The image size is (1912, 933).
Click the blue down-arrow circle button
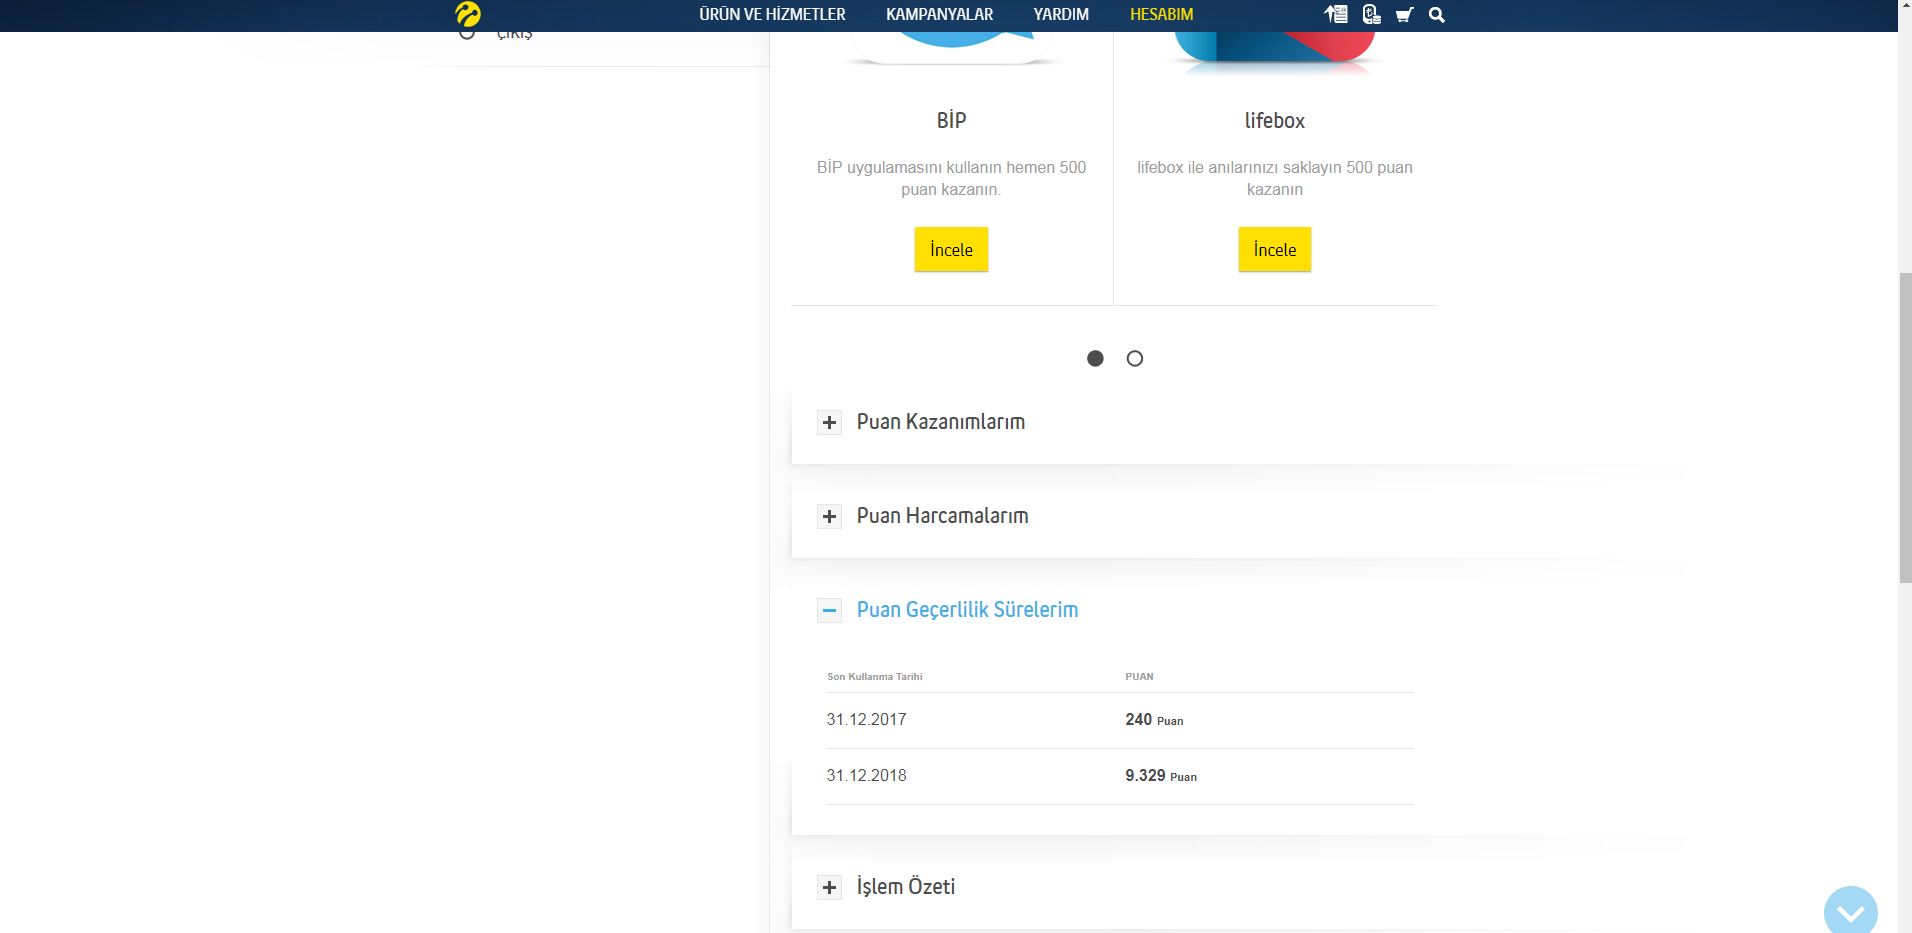coord(1850,911)
